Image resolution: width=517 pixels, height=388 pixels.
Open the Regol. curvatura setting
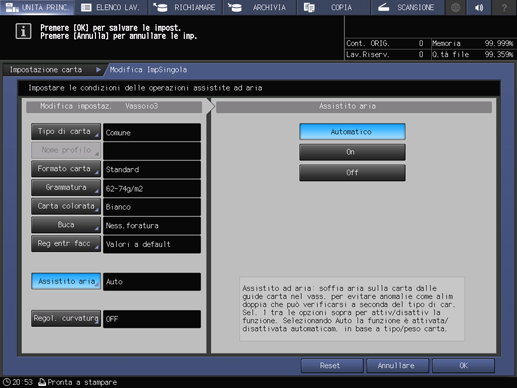click(66, 319)
